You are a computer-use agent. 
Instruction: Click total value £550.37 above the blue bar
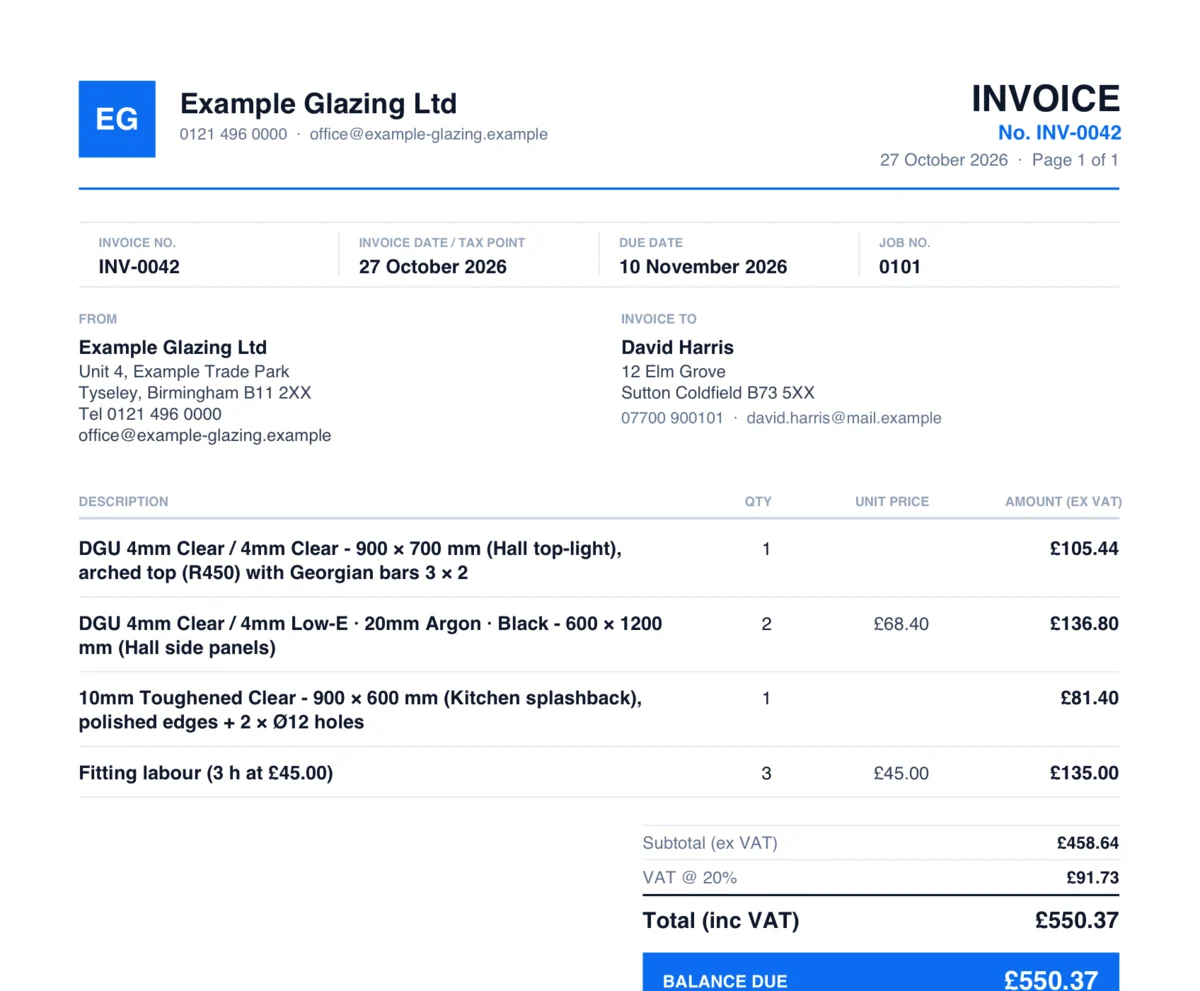tap(1077, 921)
